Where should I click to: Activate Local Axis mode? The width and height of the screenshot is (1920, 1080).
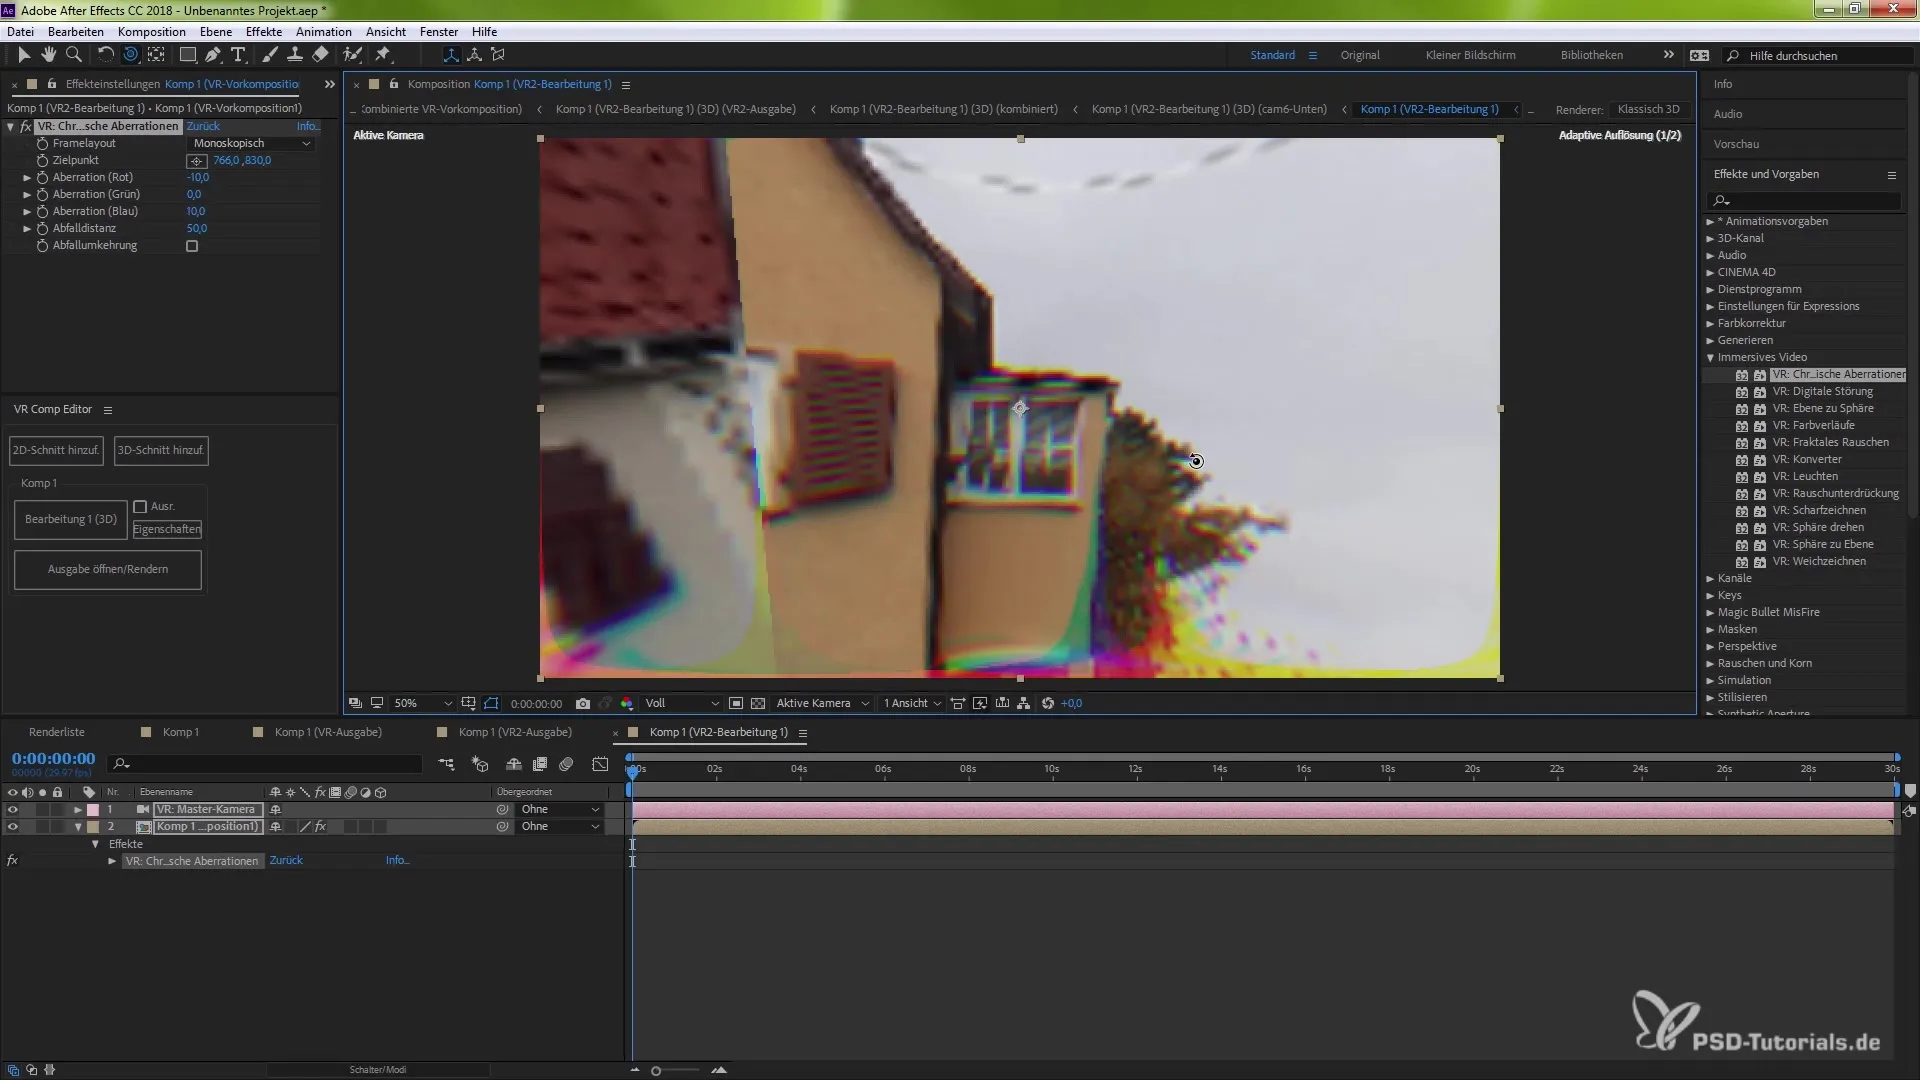coord(451,55)
